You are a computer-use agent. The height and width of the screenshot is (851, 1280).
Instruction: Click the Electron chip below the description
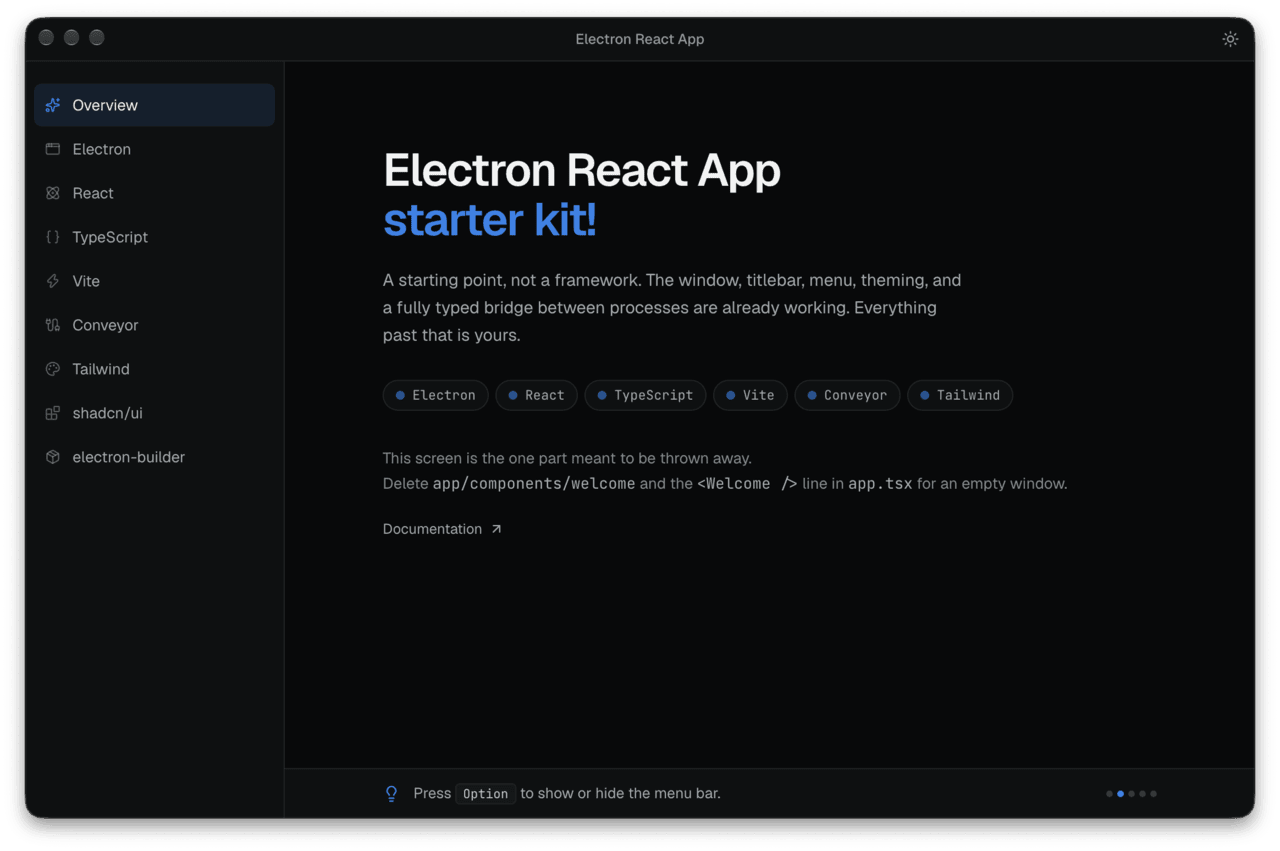point(436,395)
